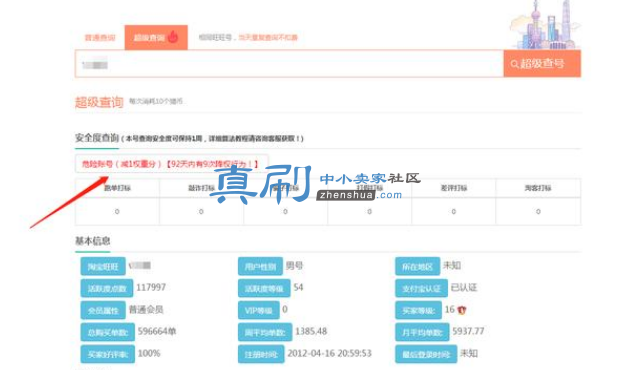Click the 普通会员 membership value
Viewport: 631px width, 370px height.
[x=146, y=310]
